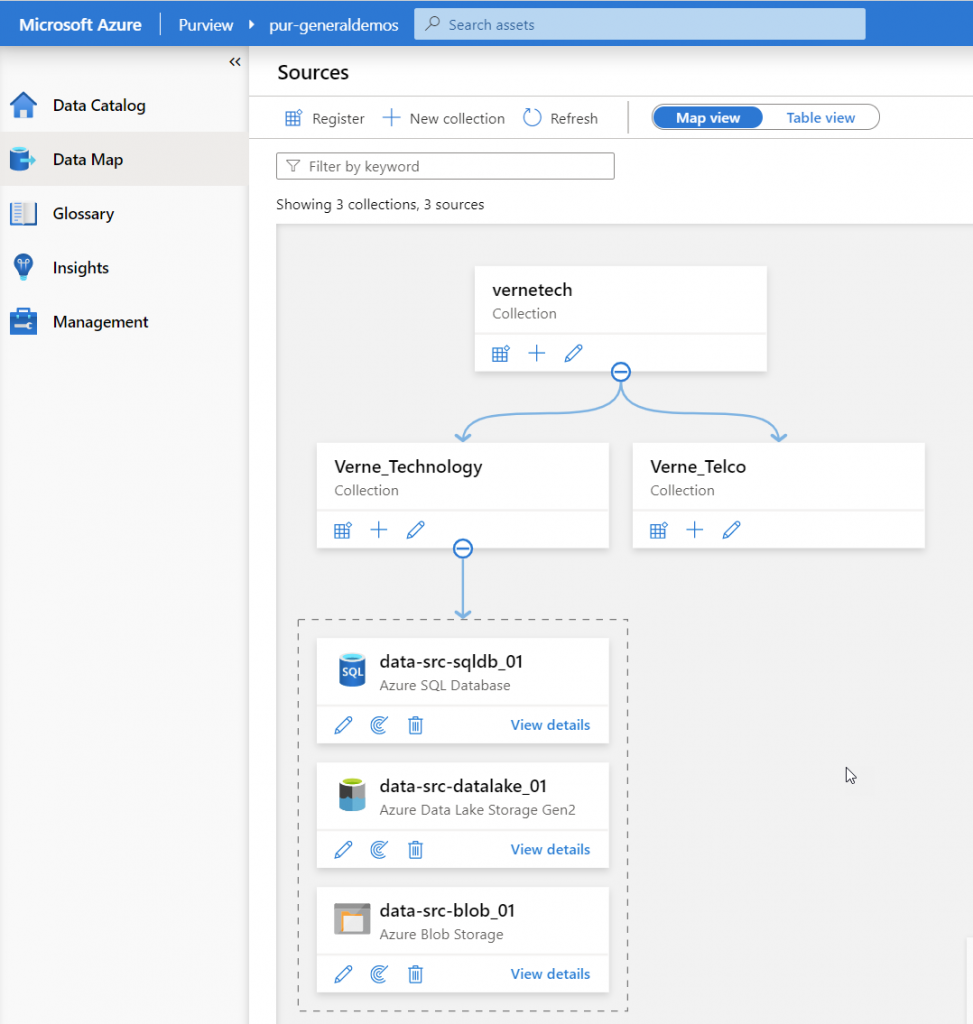
Task: Switch to Table view
Action: pyautogui.click(x=820, y=117)
